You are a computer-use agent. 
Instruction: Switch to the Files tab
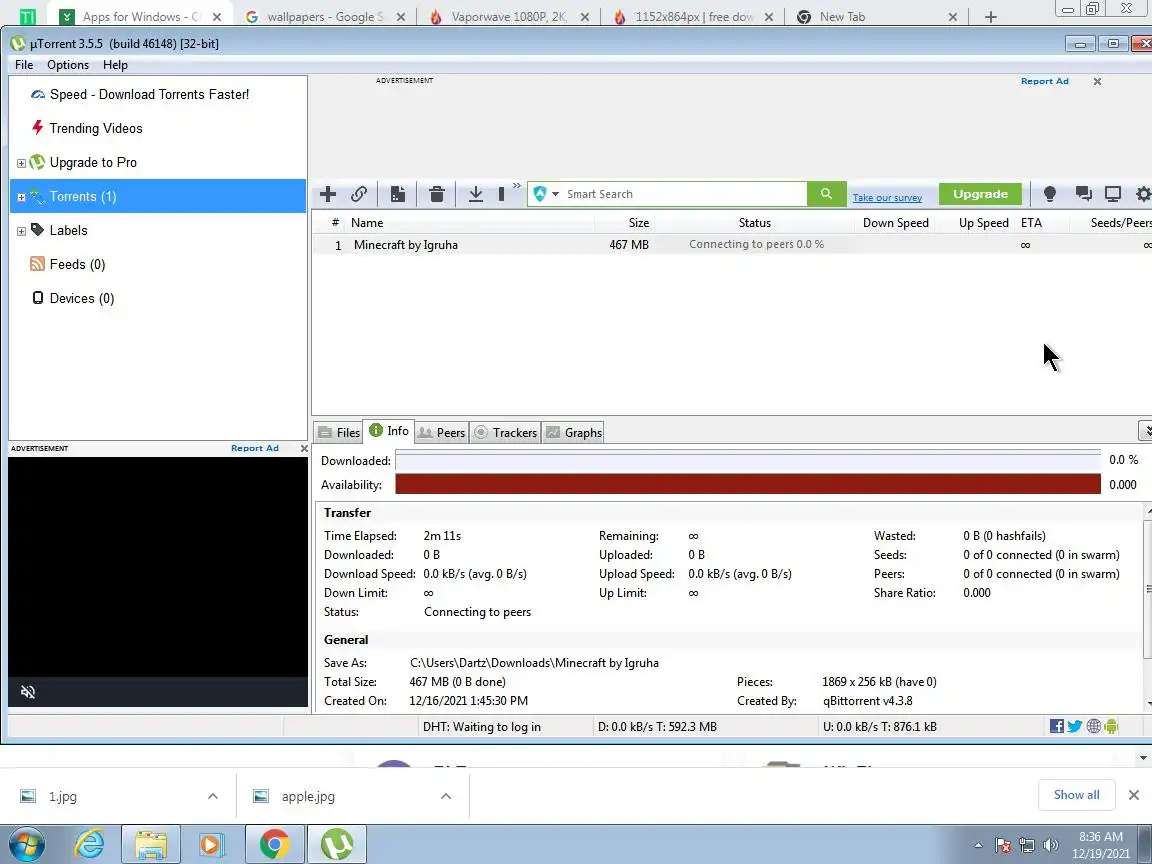click(339, 433)
